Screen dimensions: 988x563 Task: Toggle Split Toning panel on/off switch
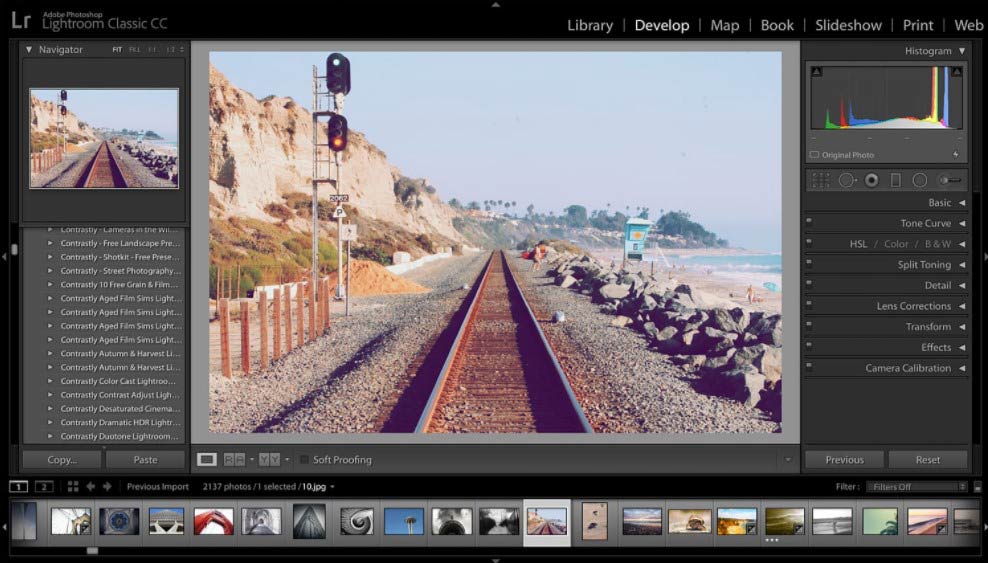tap(809, 263)
